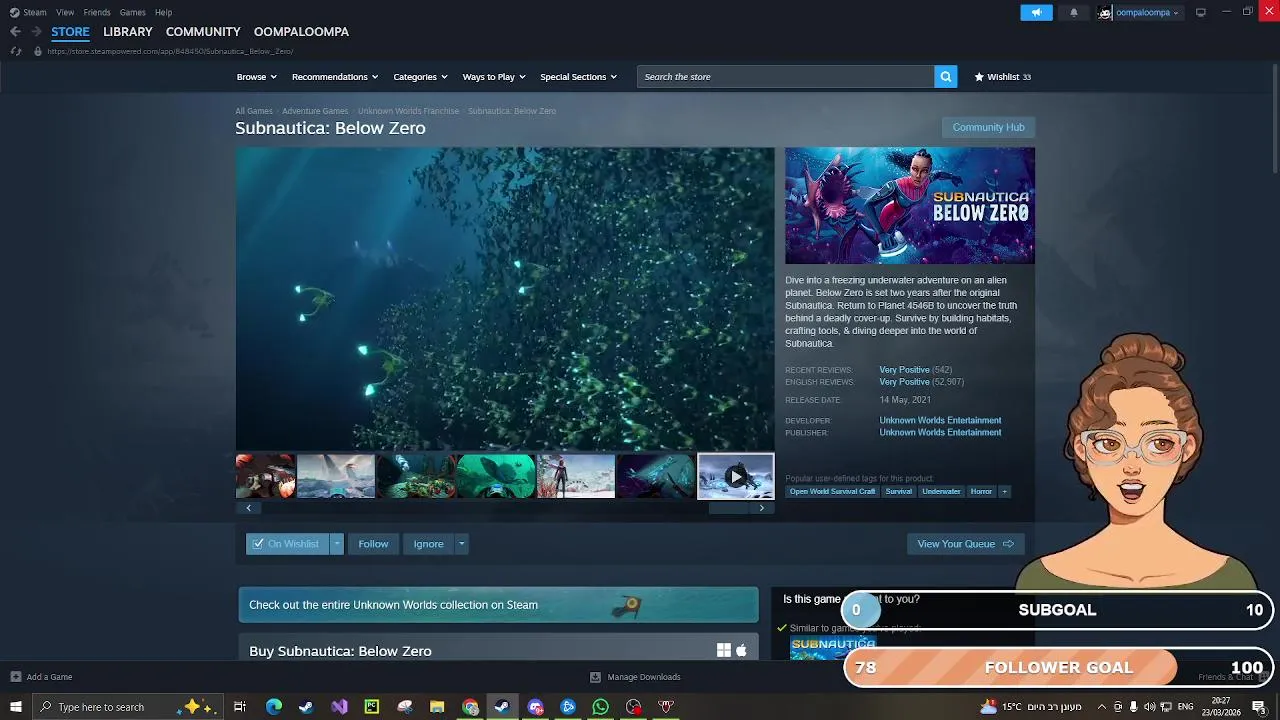Open WhatsApp from the taskbar
Viewport: 1280px width, 720px height.
[600, 707]
